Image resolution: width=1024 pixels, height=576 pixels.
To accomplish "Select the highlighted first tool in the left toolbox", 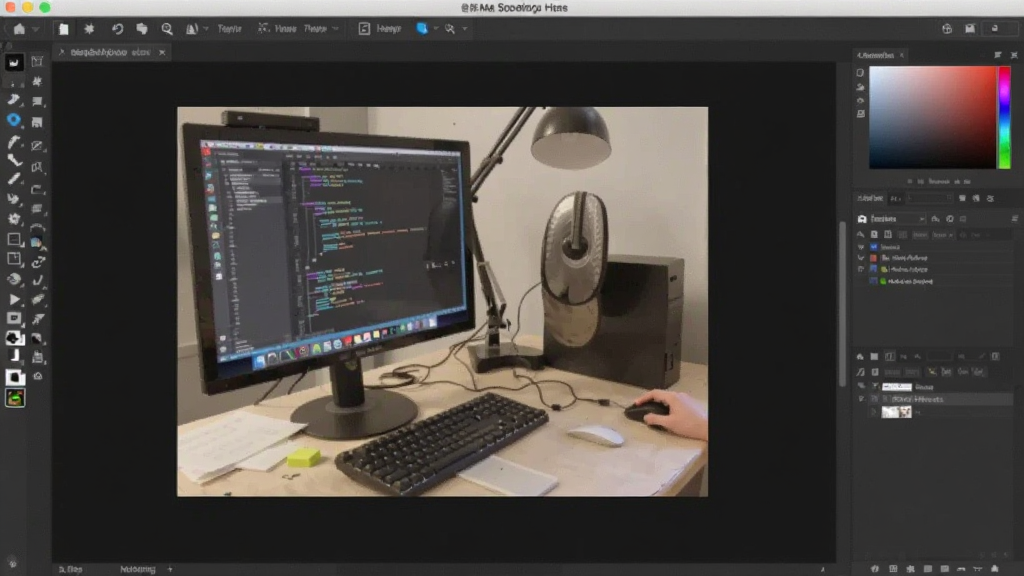I will [14, 62].
